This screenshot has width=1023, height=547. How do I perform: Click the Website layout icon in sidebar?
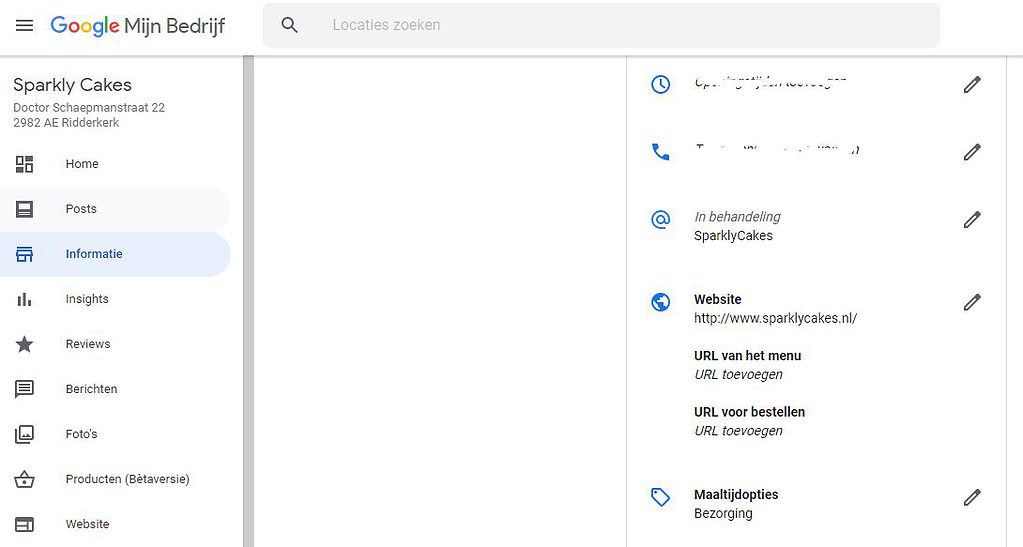(x=24, y=524)
